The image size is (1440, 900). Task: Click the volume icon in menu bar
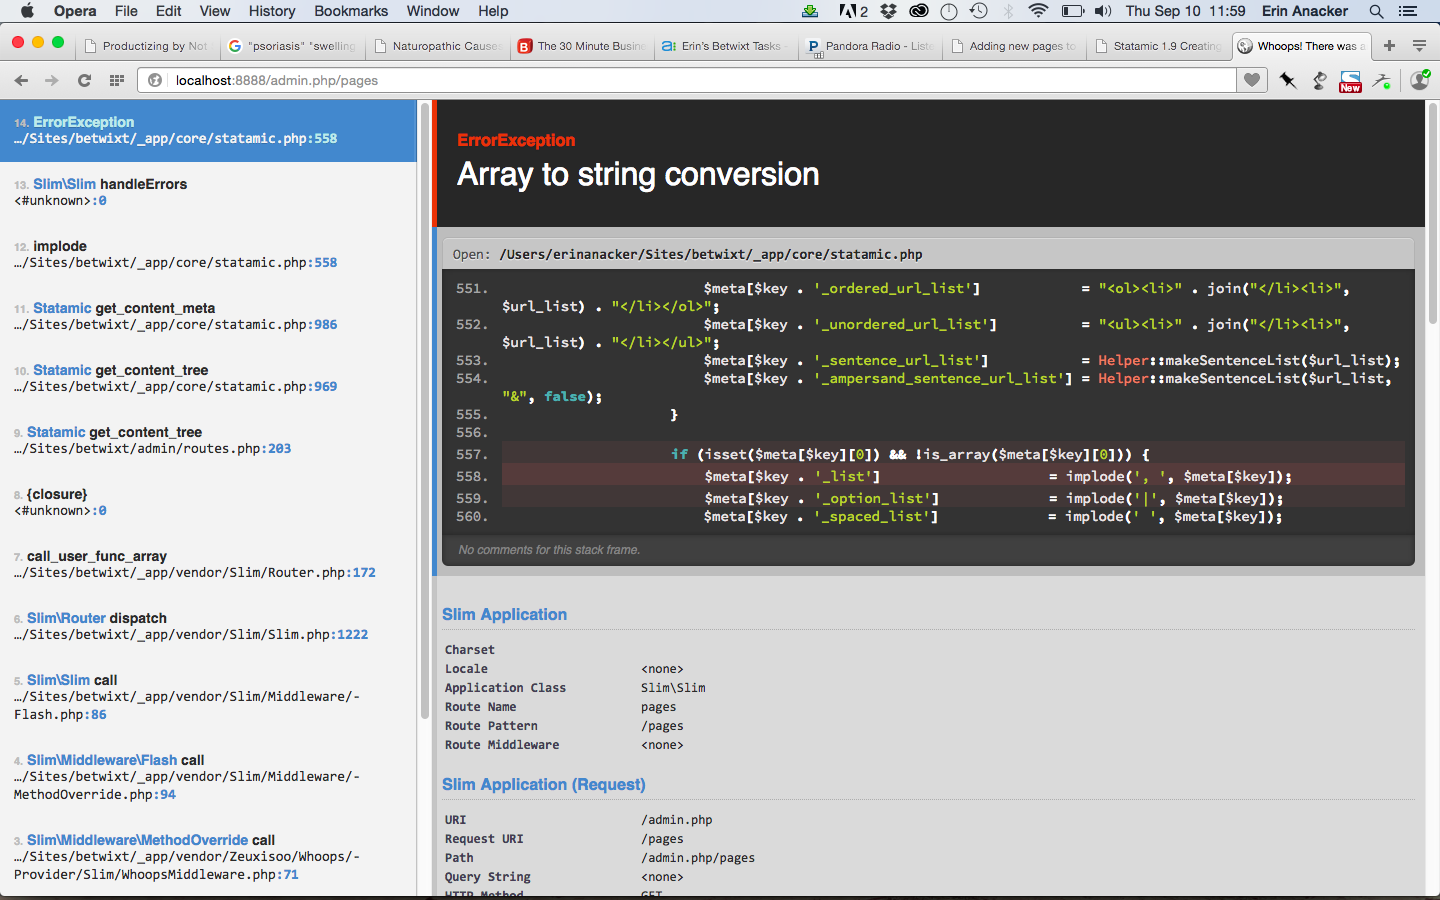click(1103, 11)
